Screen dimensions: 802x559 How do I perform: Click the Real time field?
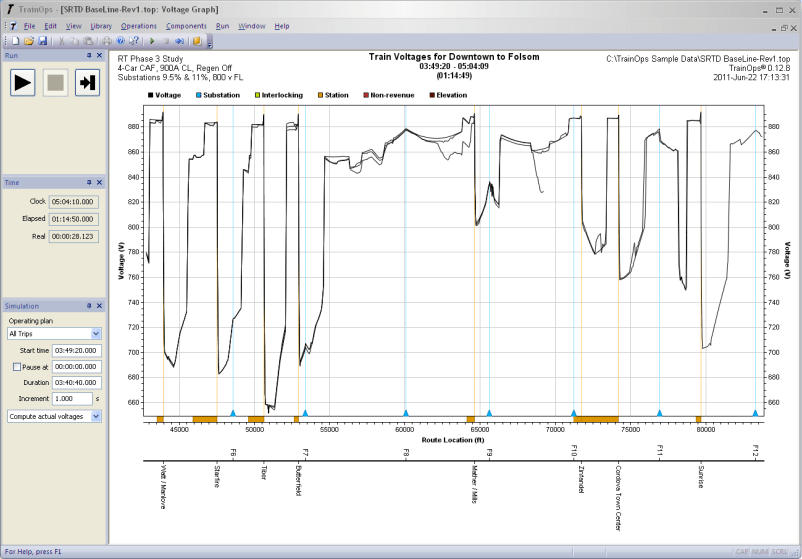coord(74,236)
